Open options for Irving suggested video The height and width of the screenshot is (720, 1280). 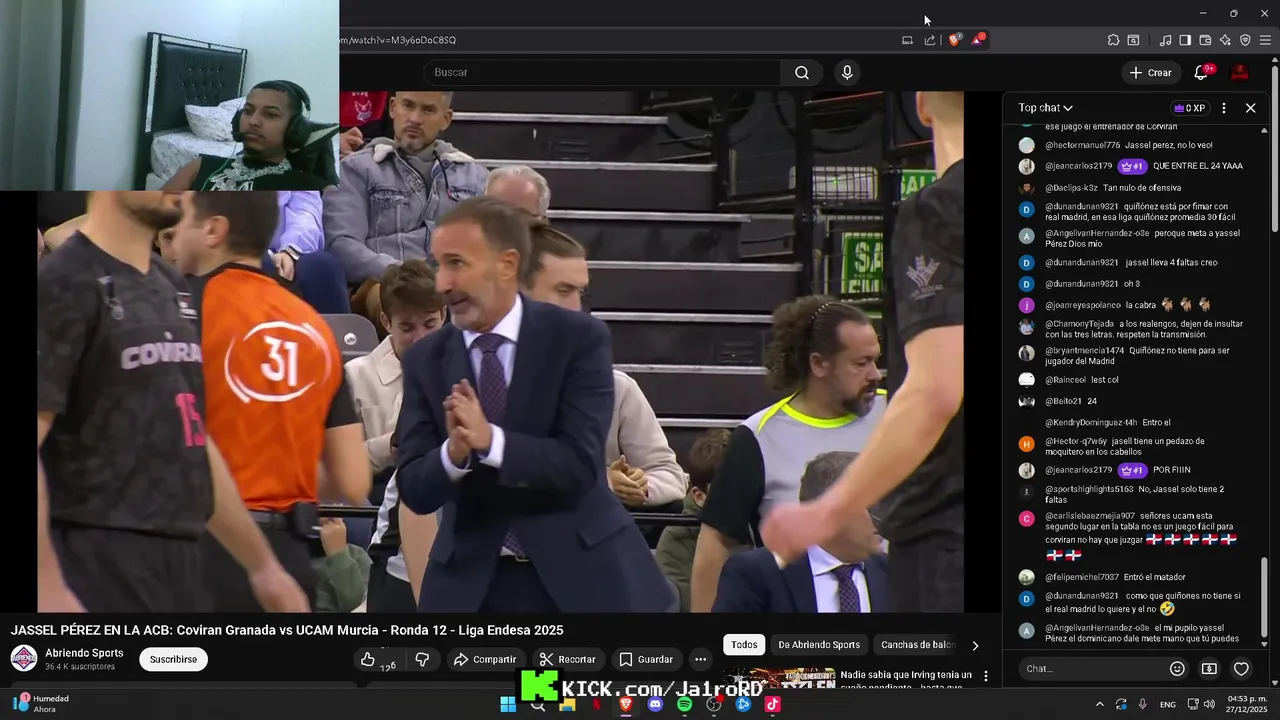point(986,676)
